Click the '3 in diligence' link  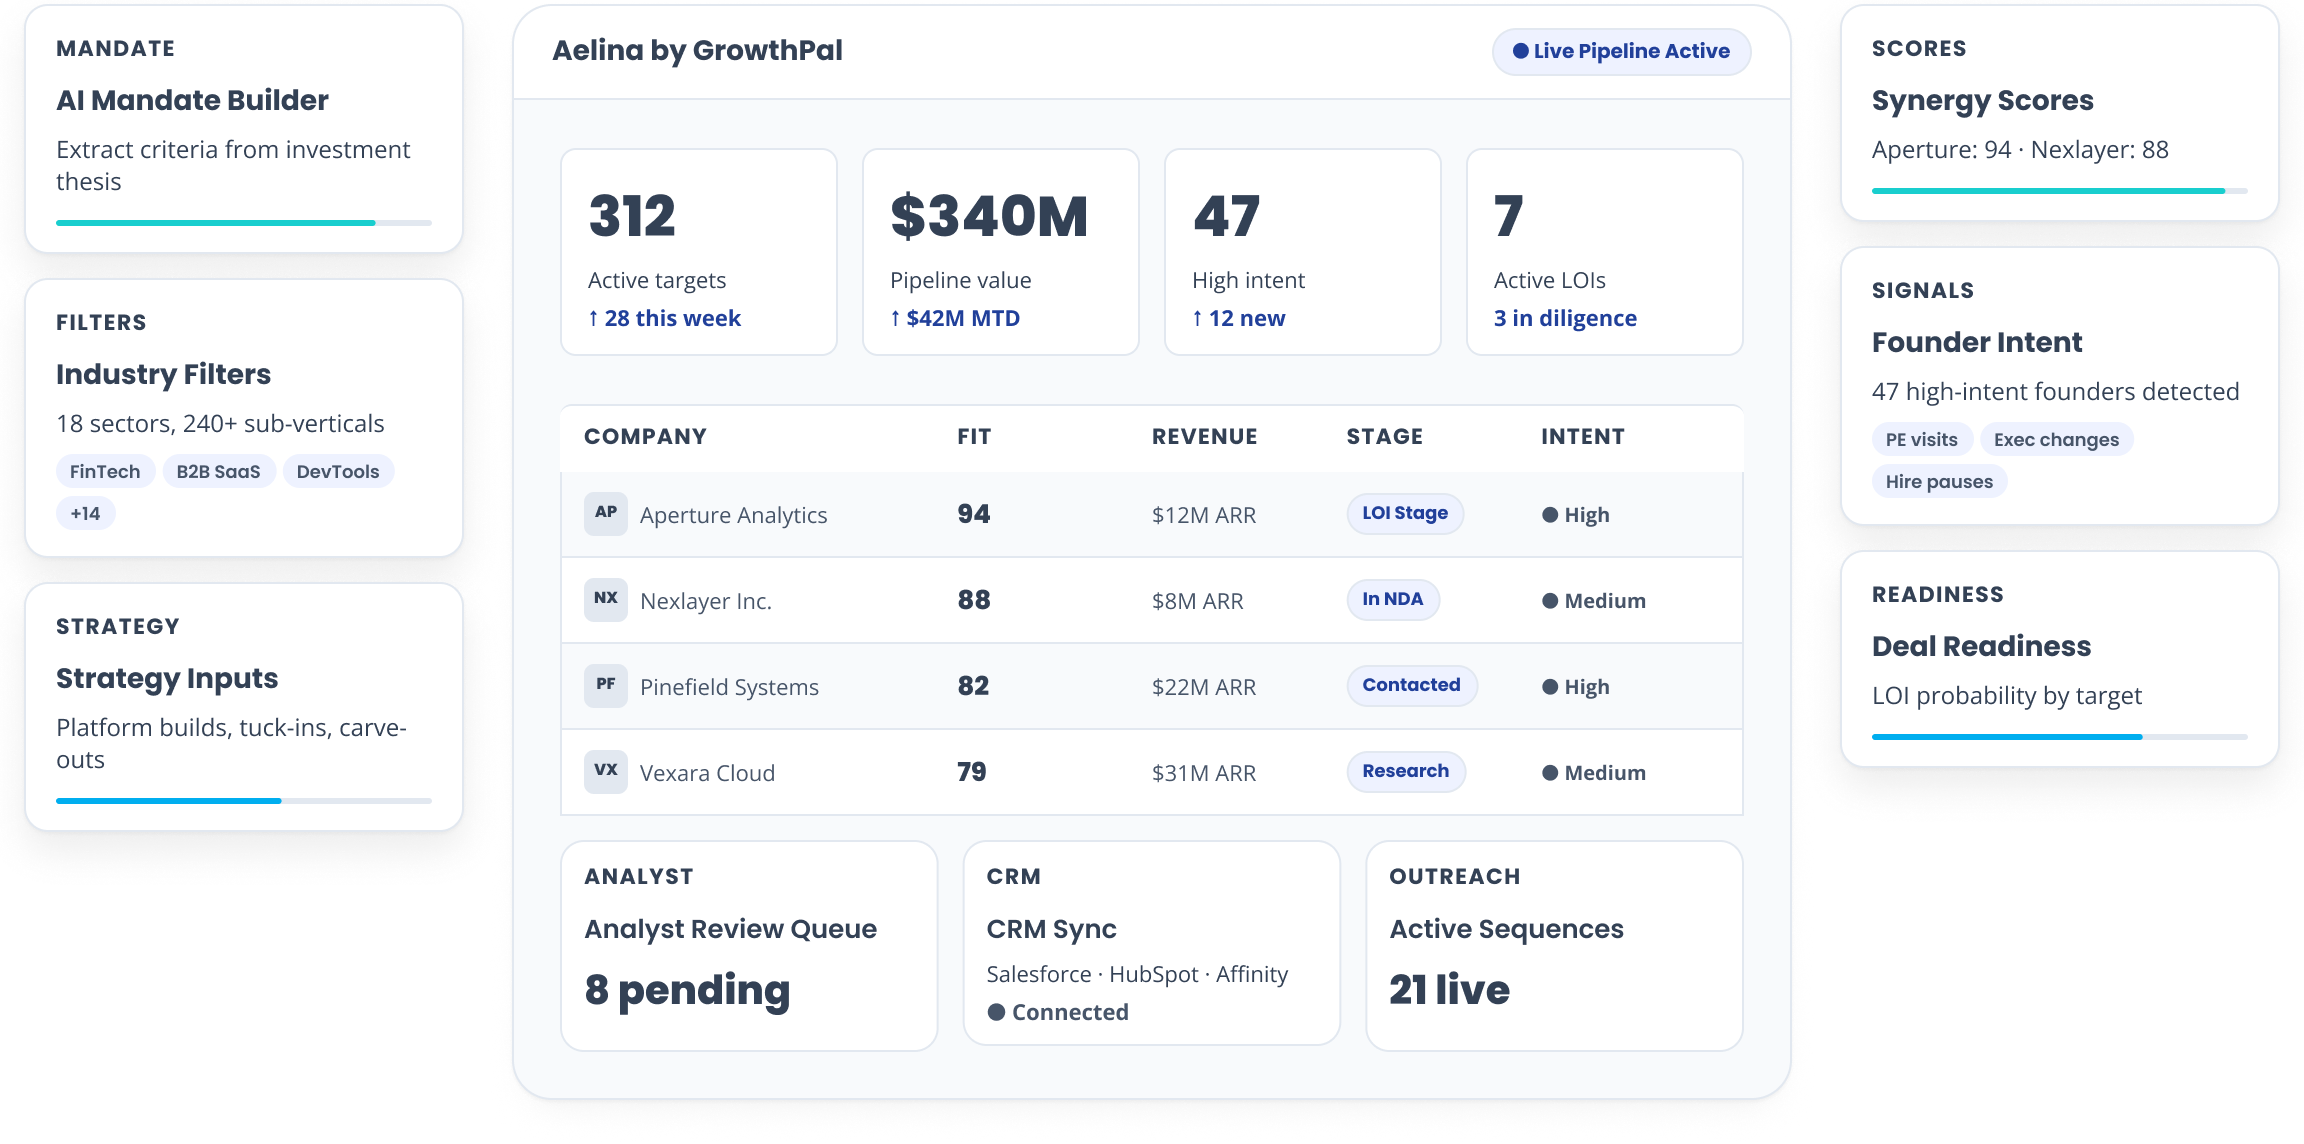coord(1565,318)
